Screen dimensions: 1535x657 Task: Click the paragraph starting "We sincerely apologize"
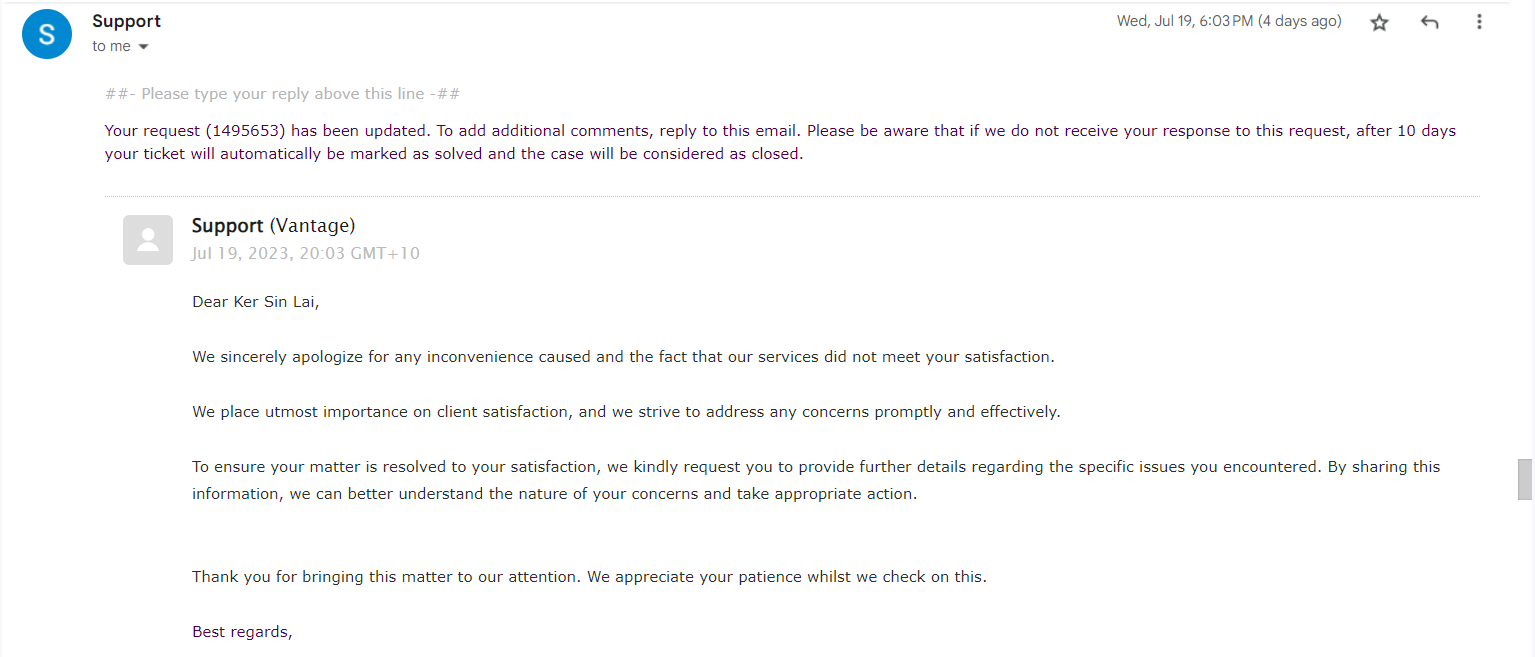tap(623, 356)
